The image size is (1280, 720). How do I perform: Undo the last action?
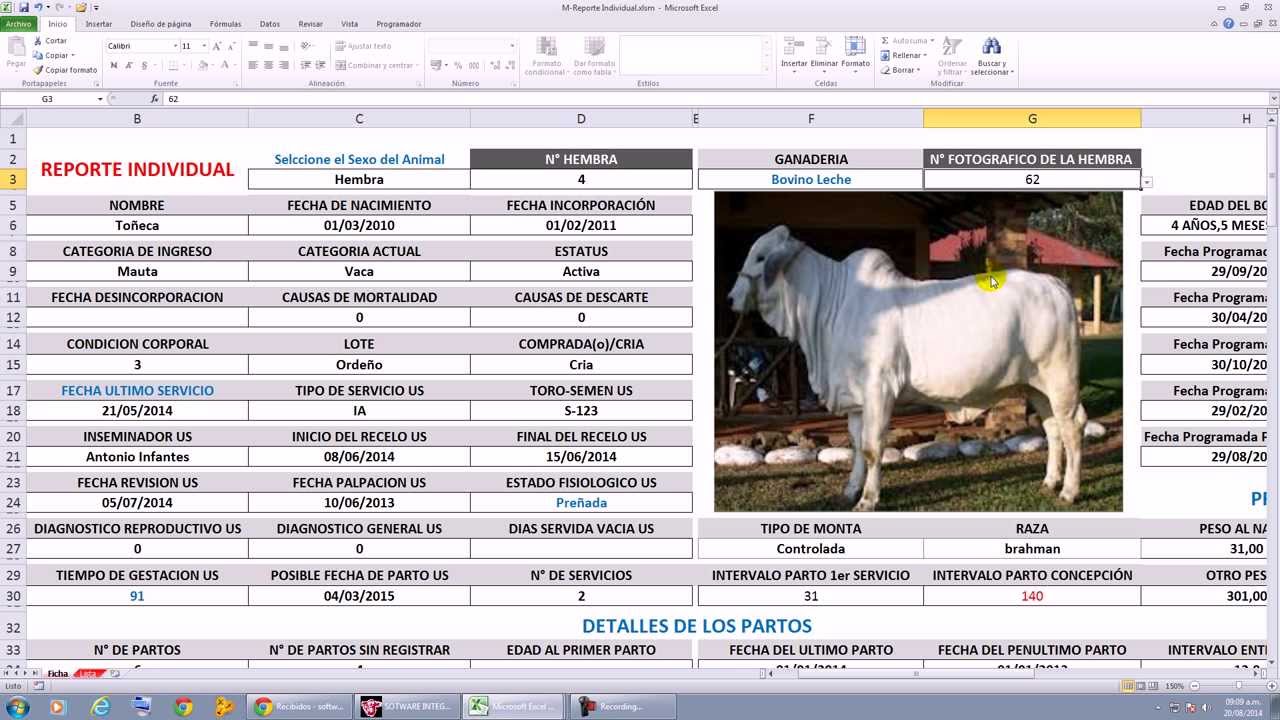tap(38, 7)
